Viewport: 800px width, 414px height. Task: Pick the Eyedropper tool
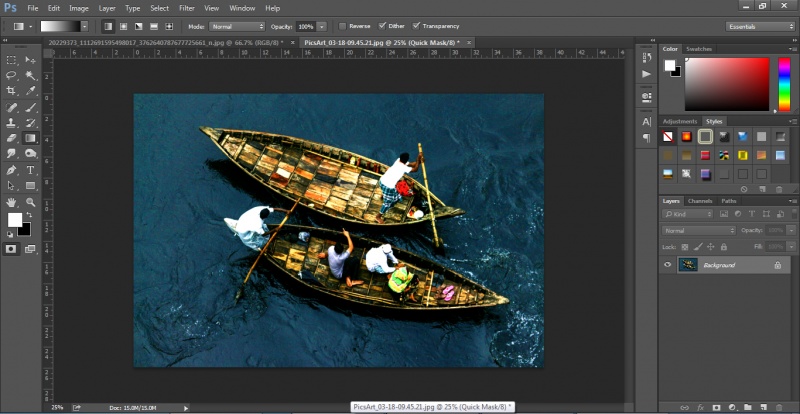31,91
